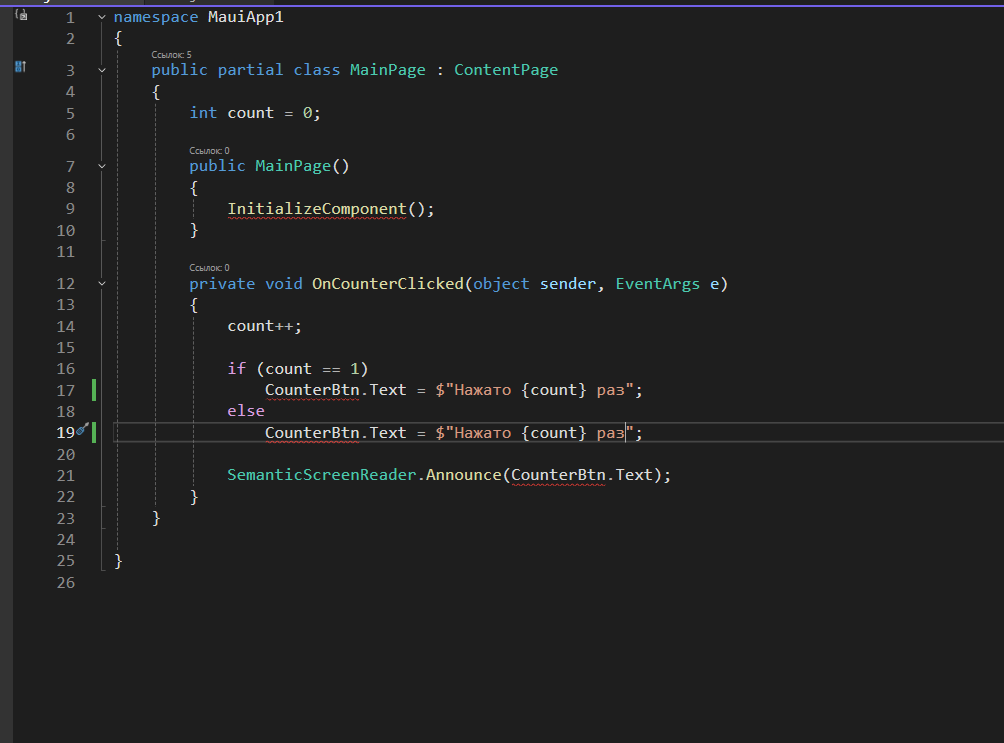Click CounterBtn on line 17
This screenshot has width=1004, height=743.
tap(312, 390)
